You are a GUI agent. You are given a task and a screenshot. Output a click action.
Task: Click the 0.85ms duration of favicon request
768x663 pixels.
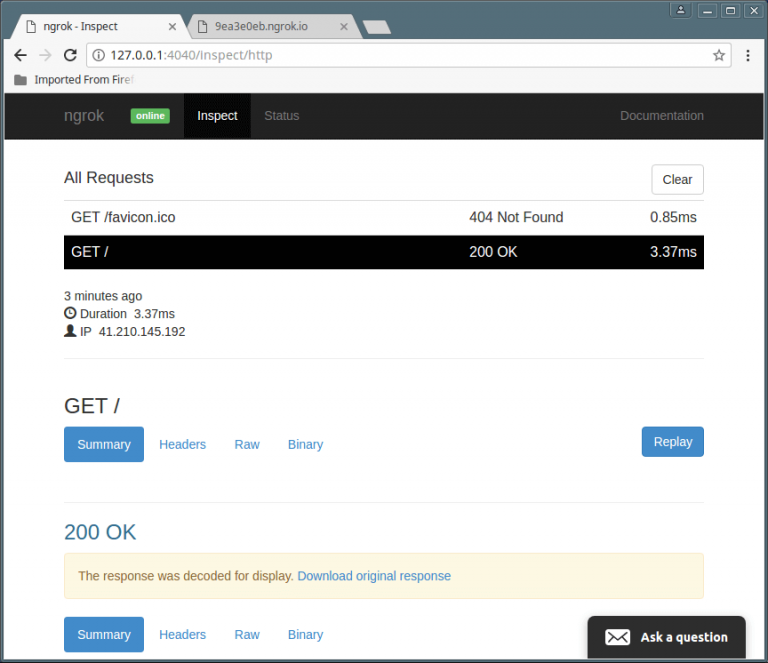pos(673,217)
